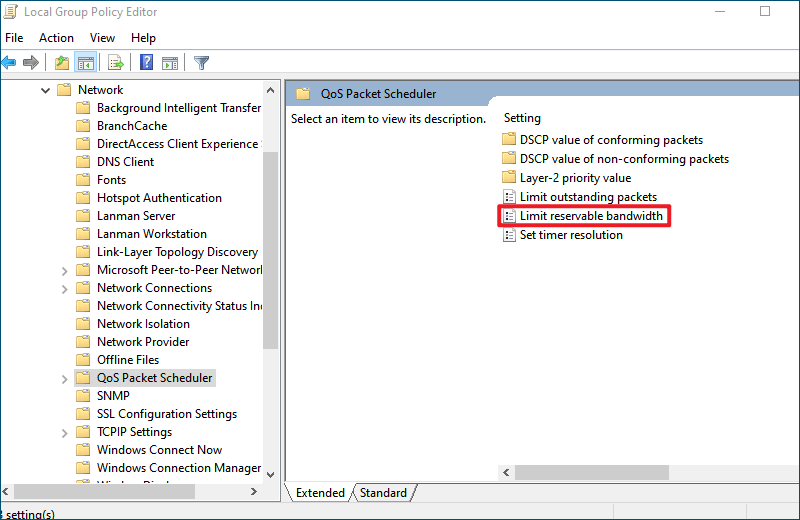800x520 pixels.
Task: Click folder icon next to Offline Files
Action: [83, 360]
